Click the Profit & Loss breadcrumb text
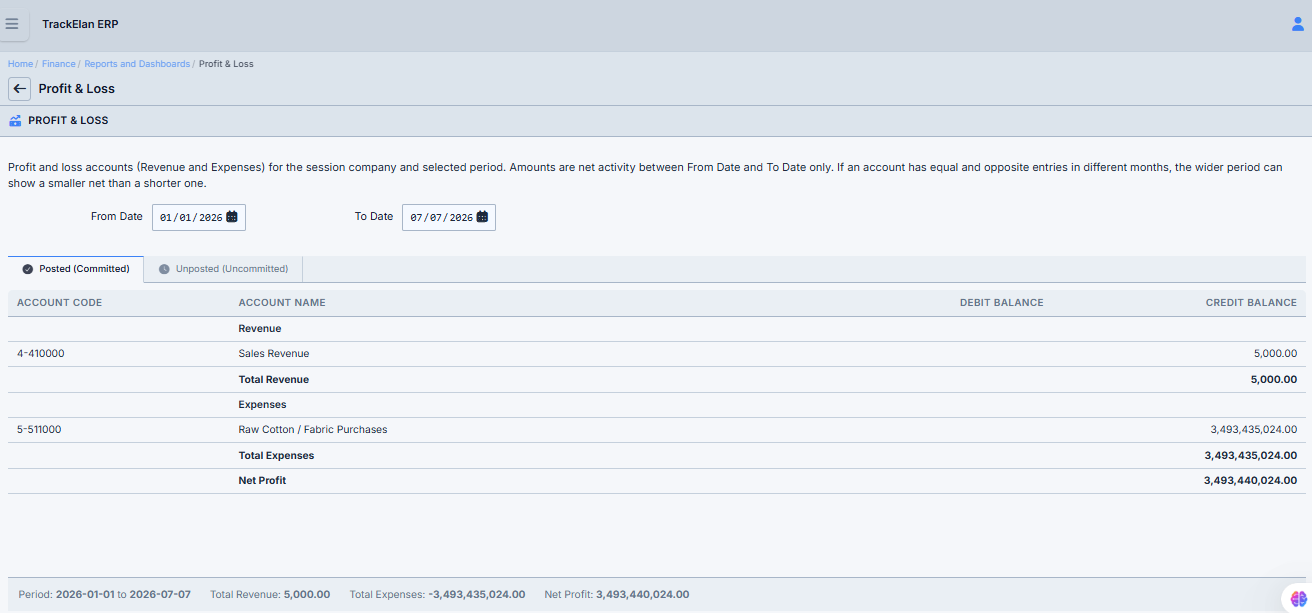Viewport: 1312px width, 613px height. (226, 64)
